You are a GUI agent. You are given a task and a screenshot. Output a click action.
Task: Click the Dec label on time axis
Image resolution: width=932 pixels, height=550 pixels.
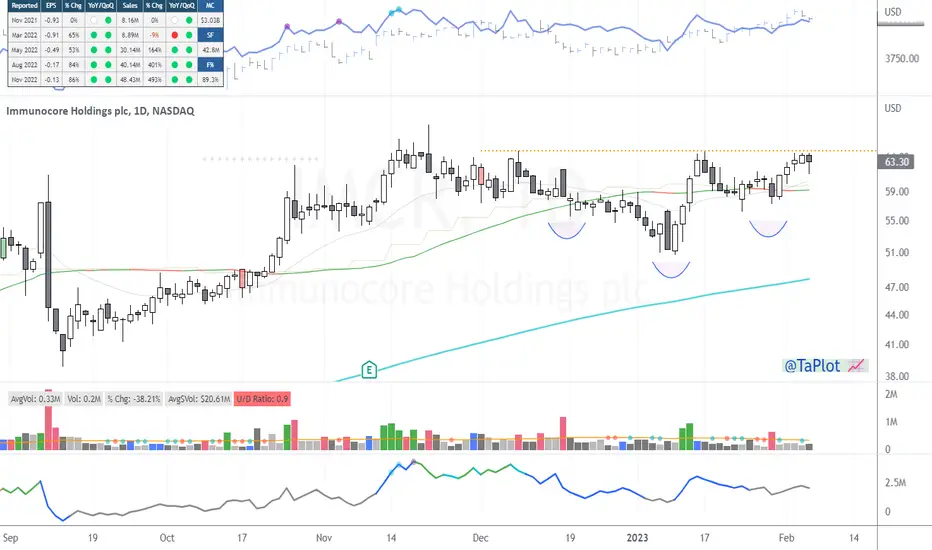(480, 538)
